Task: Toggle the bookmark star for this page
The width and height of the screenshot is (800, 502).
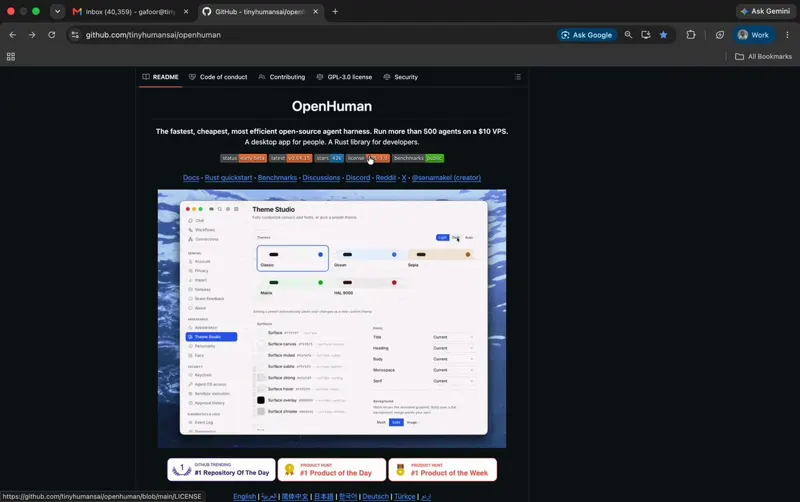Action: (663, 35)
